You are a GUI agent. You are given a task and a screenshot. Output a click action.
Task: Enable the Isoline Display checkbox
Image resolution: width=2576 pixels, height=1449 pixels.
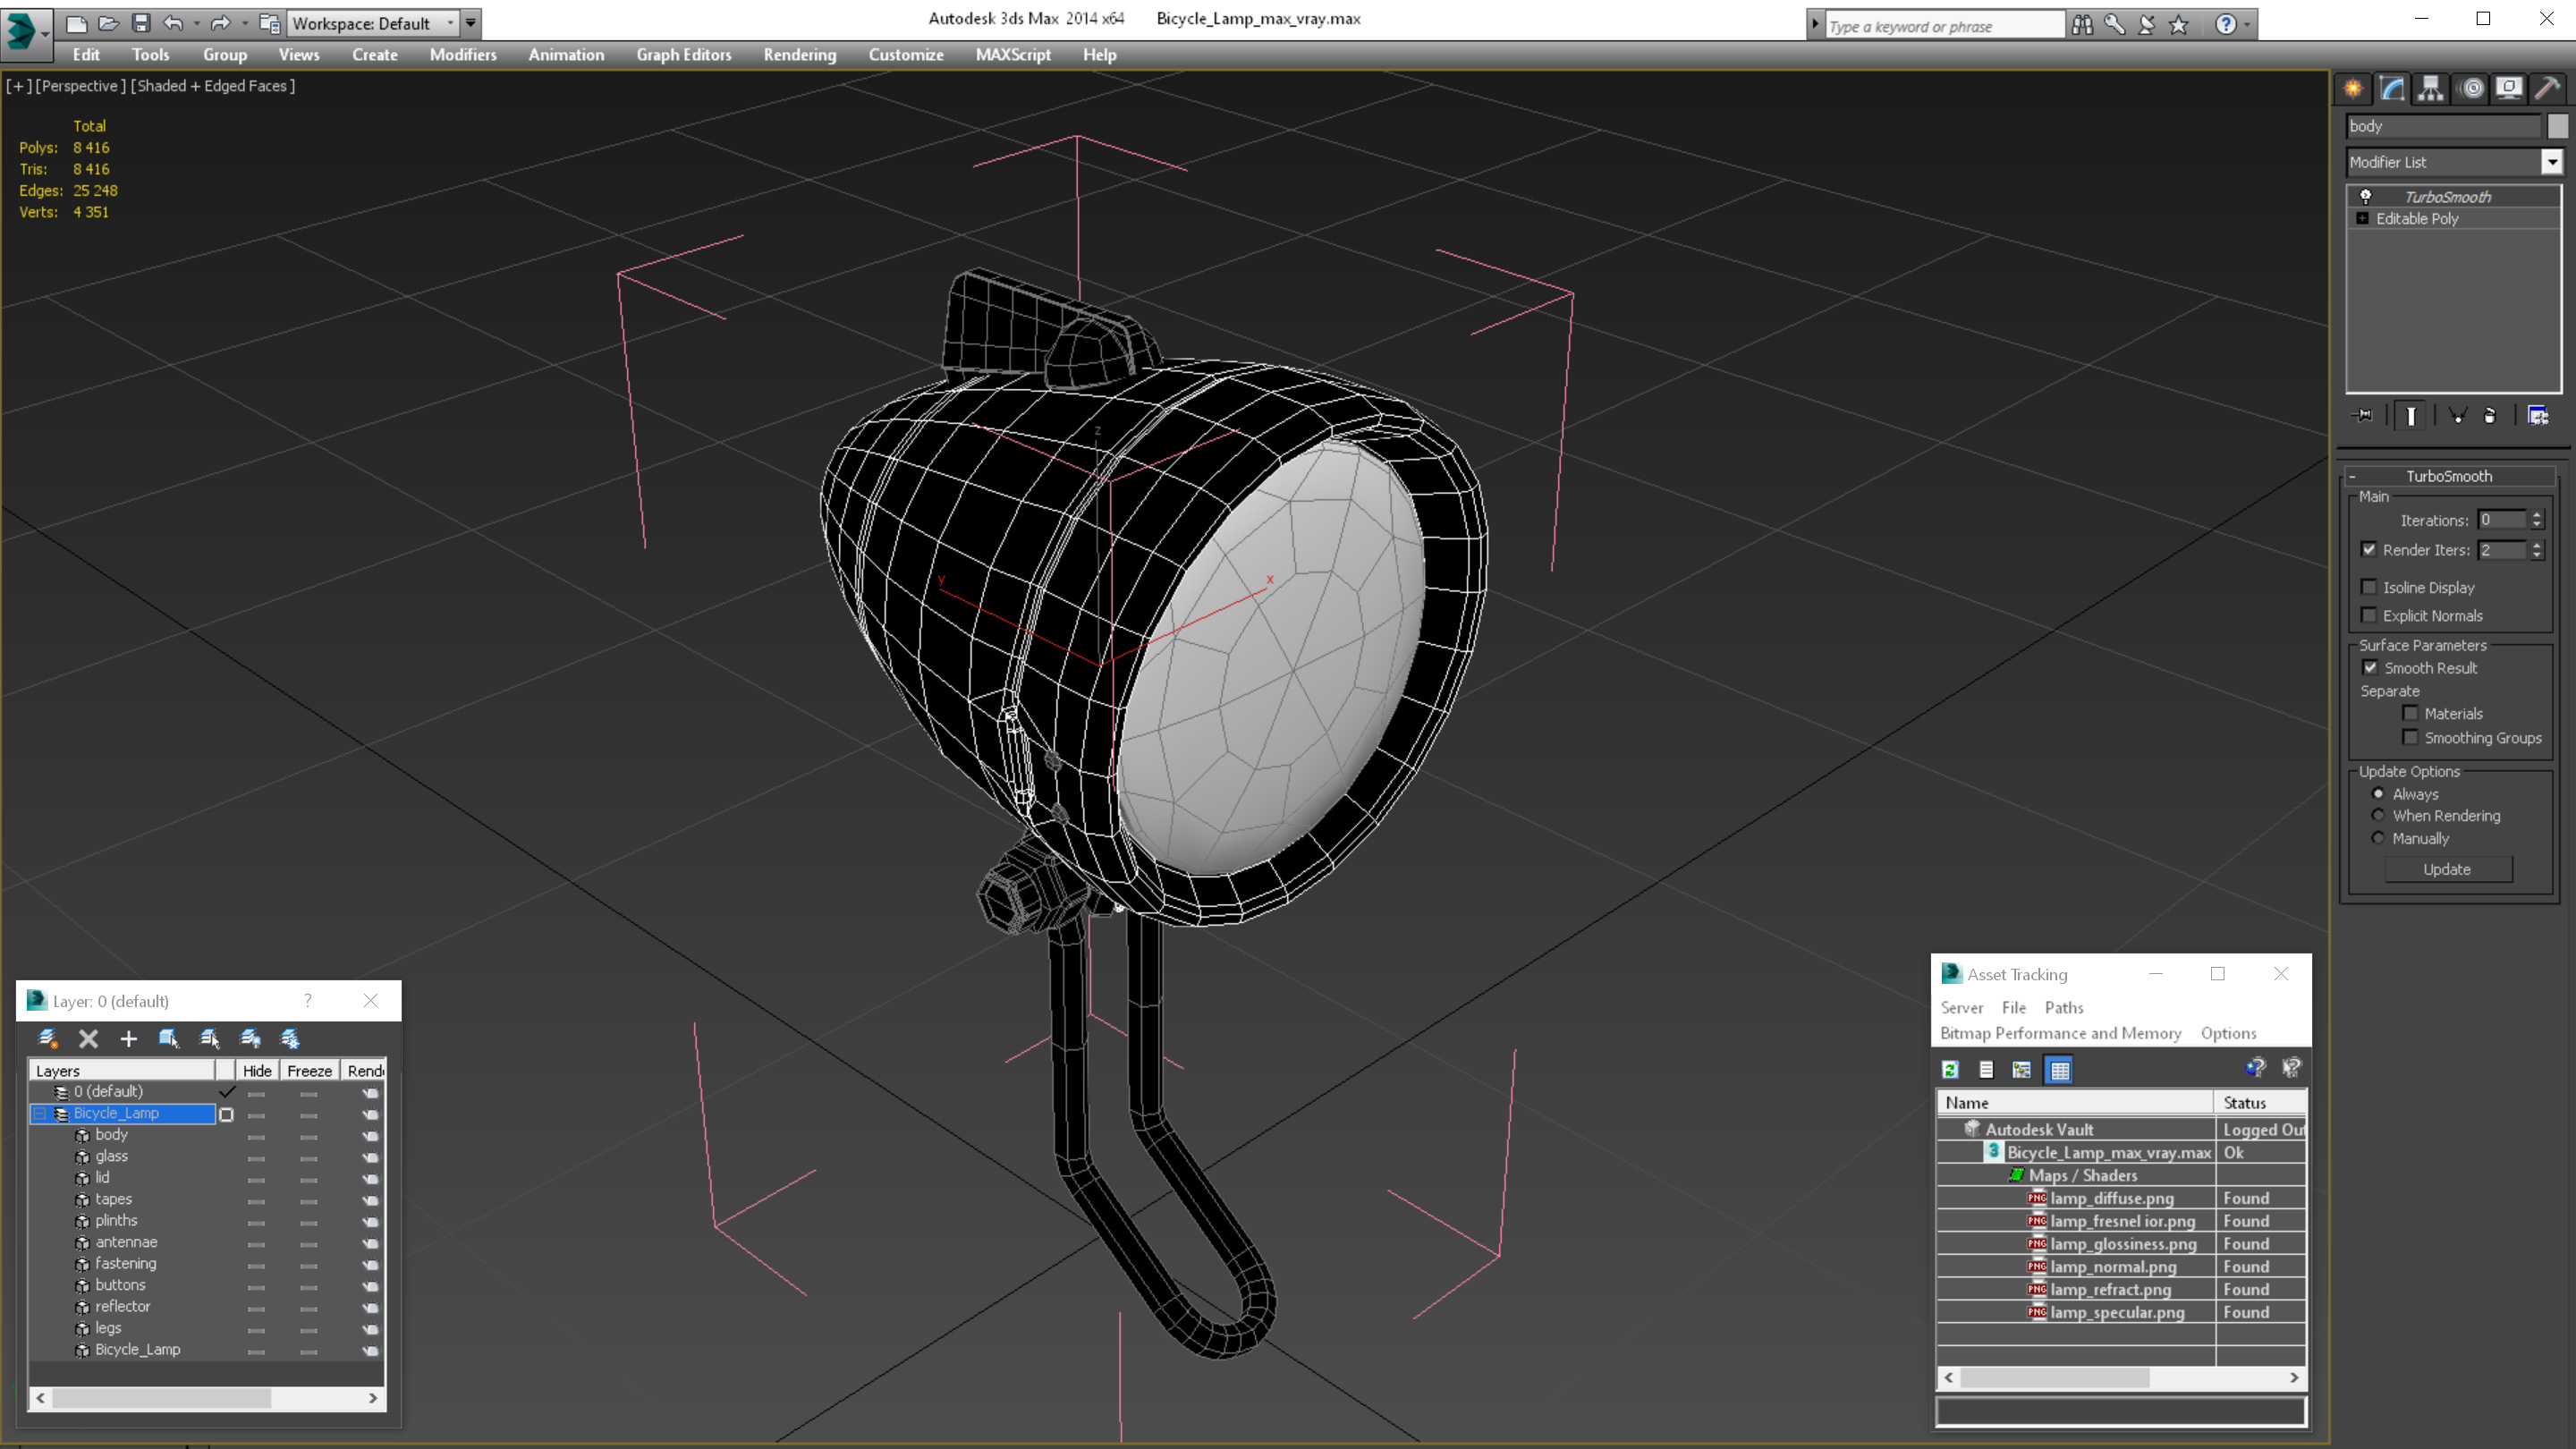tap(2369, 587)
